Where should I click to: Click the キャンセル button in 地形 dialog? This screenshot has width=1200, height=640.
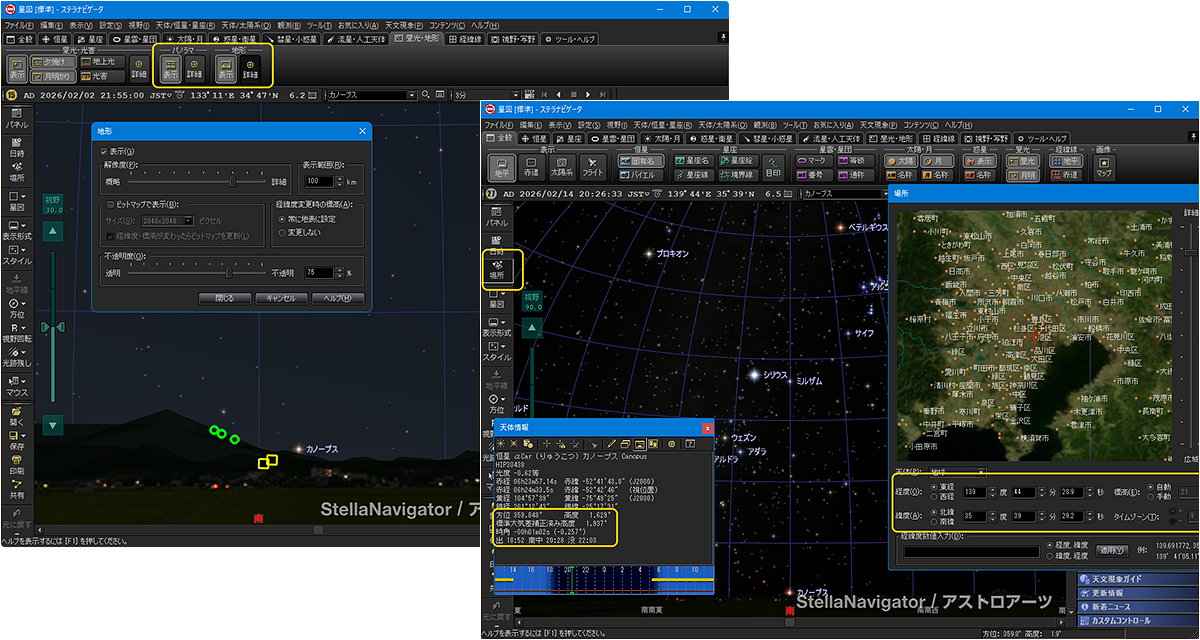tap(281, 298)
